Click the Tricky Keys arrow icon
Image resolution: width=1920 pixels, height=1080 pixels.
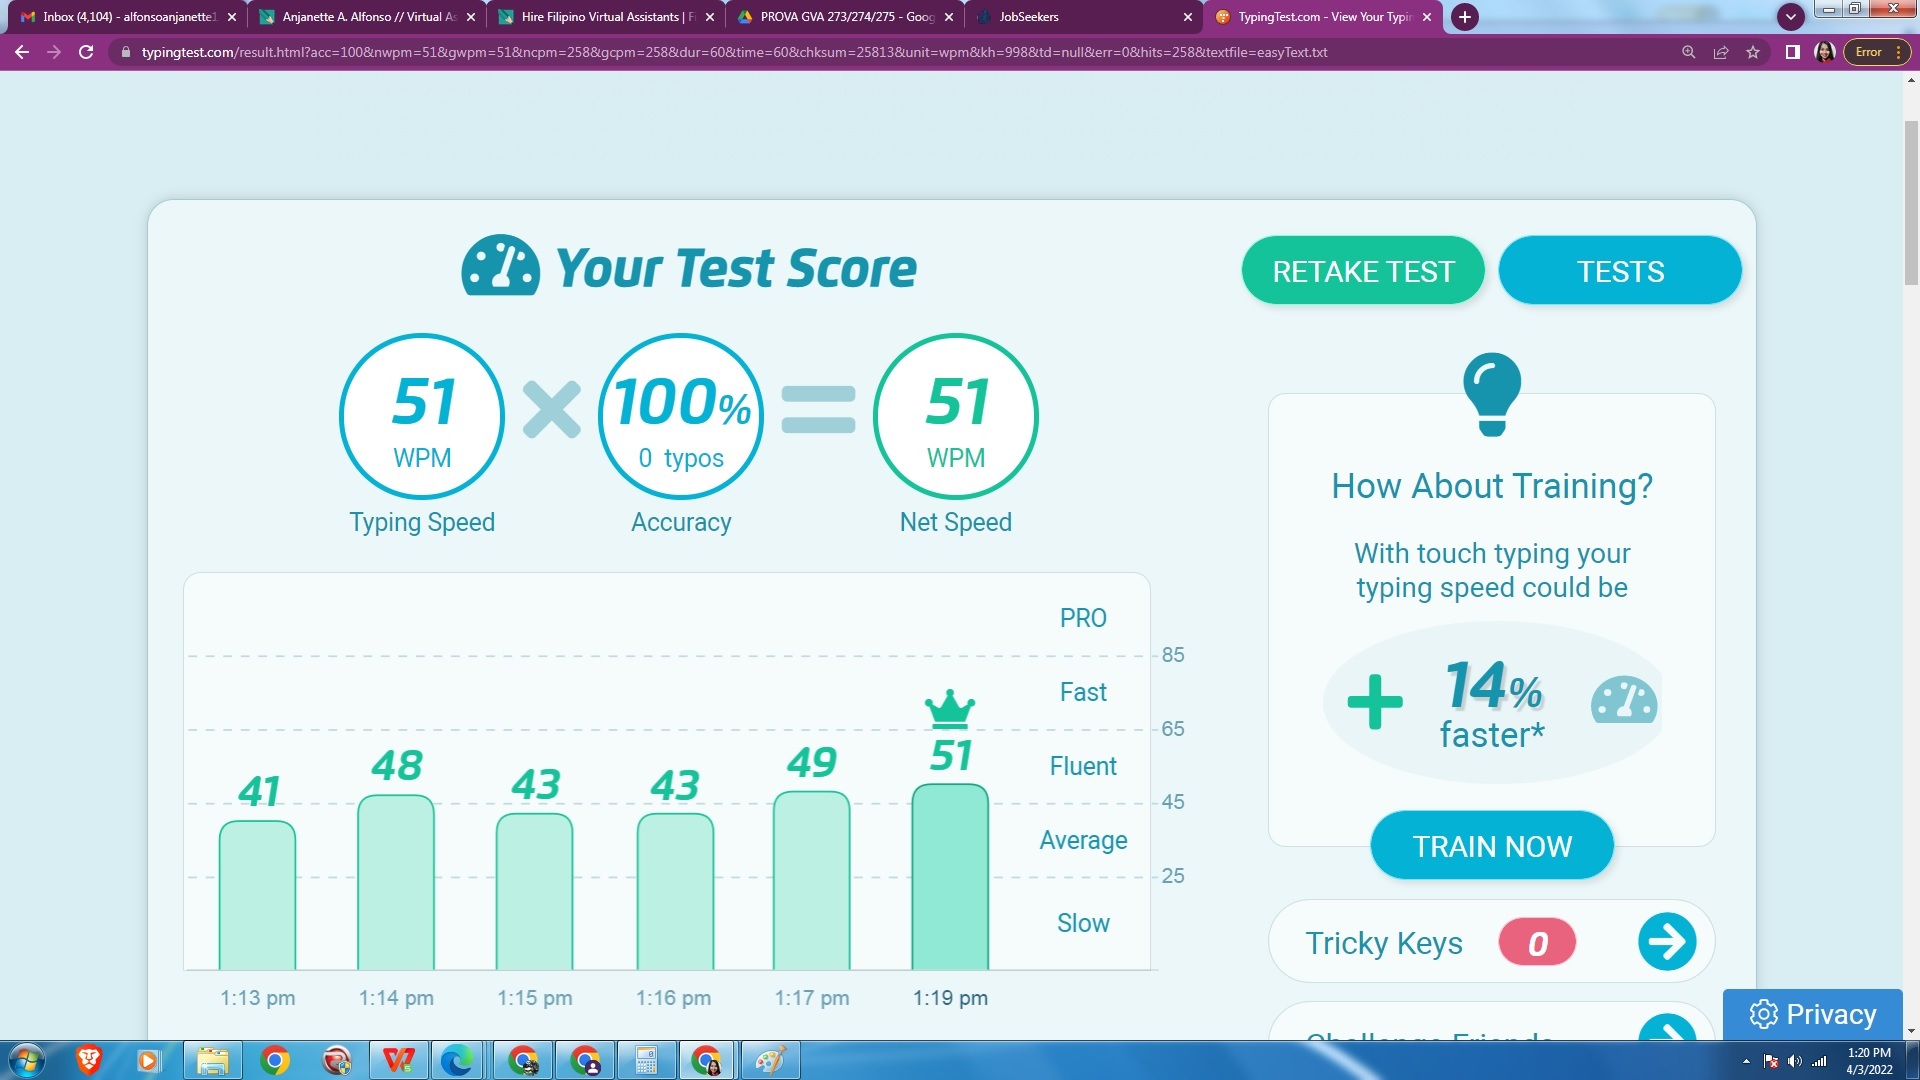(1666, 942)
